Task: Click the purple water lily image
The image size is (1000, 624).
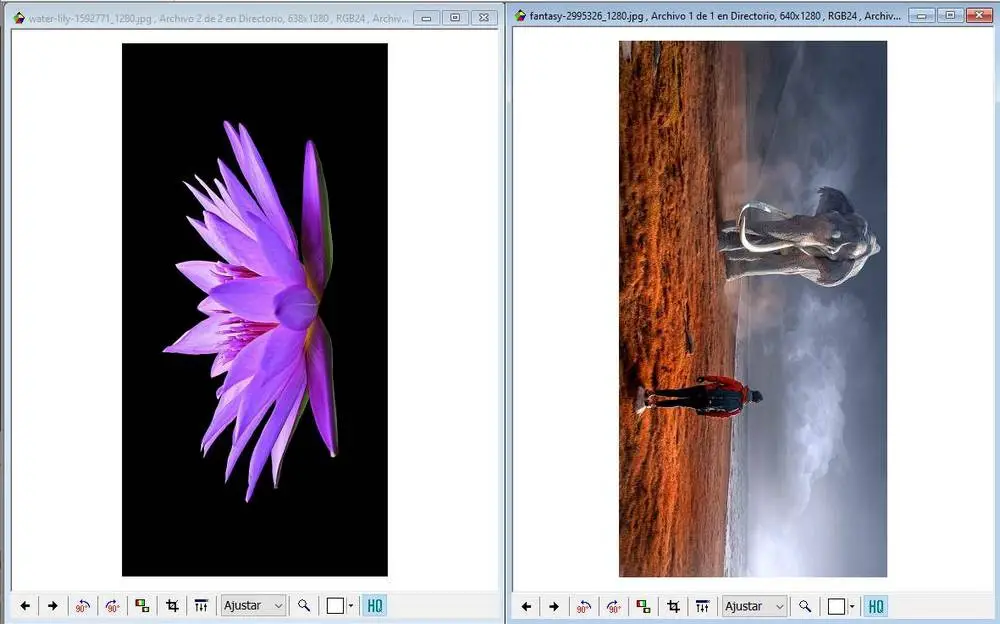Action: (x=254, y=309)
